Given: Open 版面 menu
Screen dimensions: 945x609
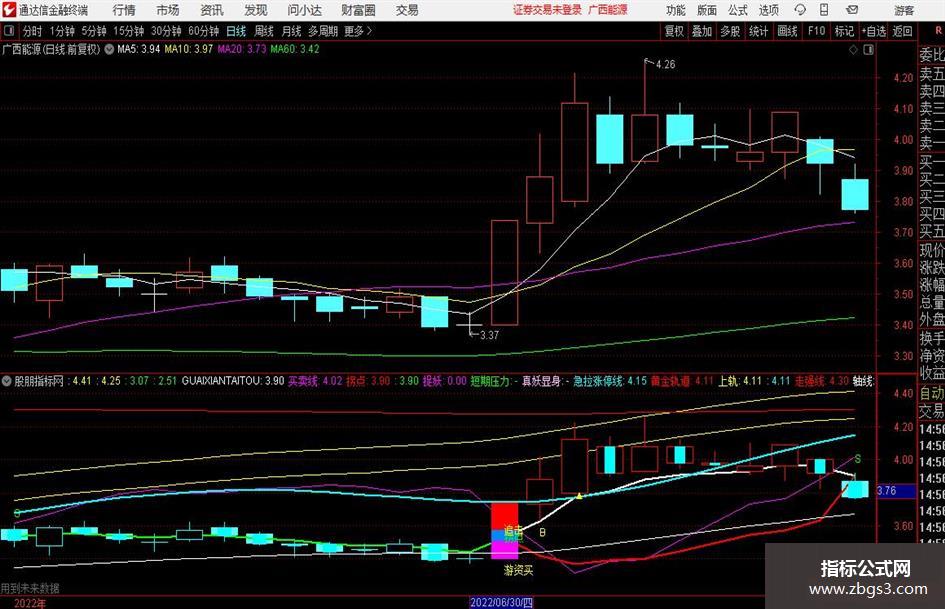Looking at the screenshot, I should 706,10.
